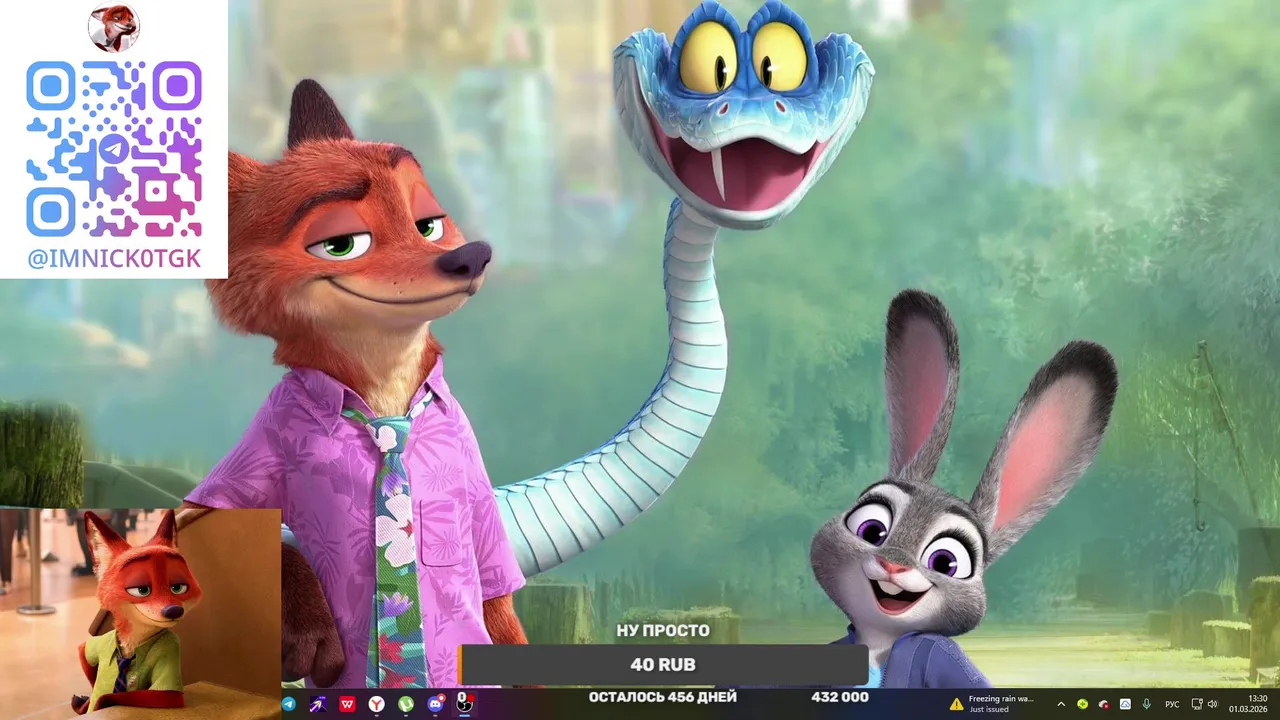Click the @IMNICK0TGK handle text
The height and width of the screenshot is (720, 1280).
pyautogui.click(x=114, y=259)
